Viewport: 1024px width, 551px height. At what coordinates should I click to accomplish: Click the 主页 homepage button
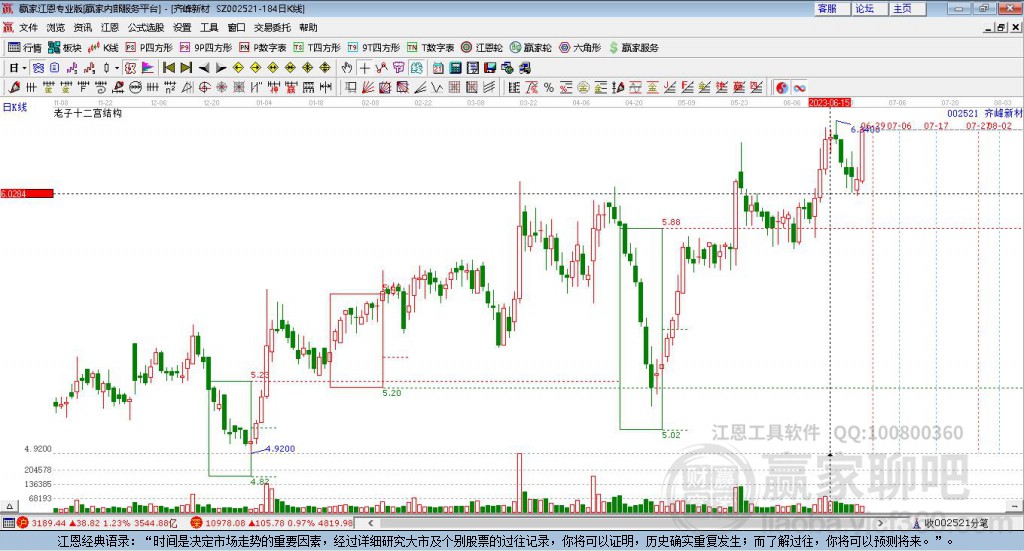click(908, 8)
